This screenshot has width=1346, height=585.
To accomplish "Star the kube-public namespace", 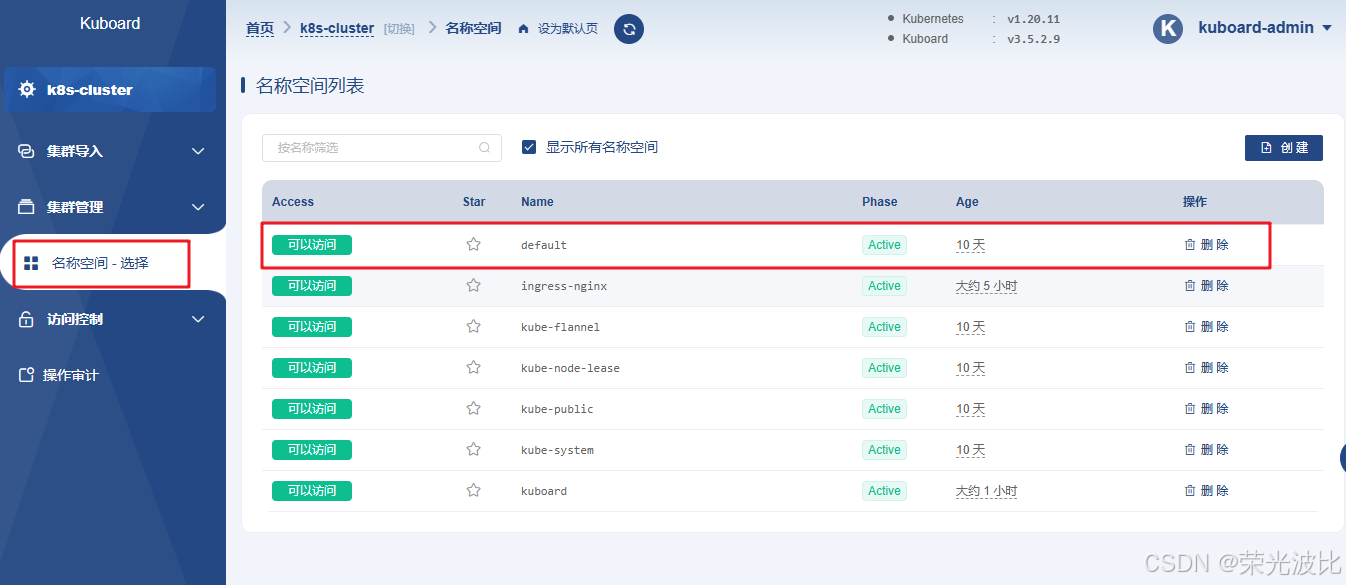I will 474,408.
